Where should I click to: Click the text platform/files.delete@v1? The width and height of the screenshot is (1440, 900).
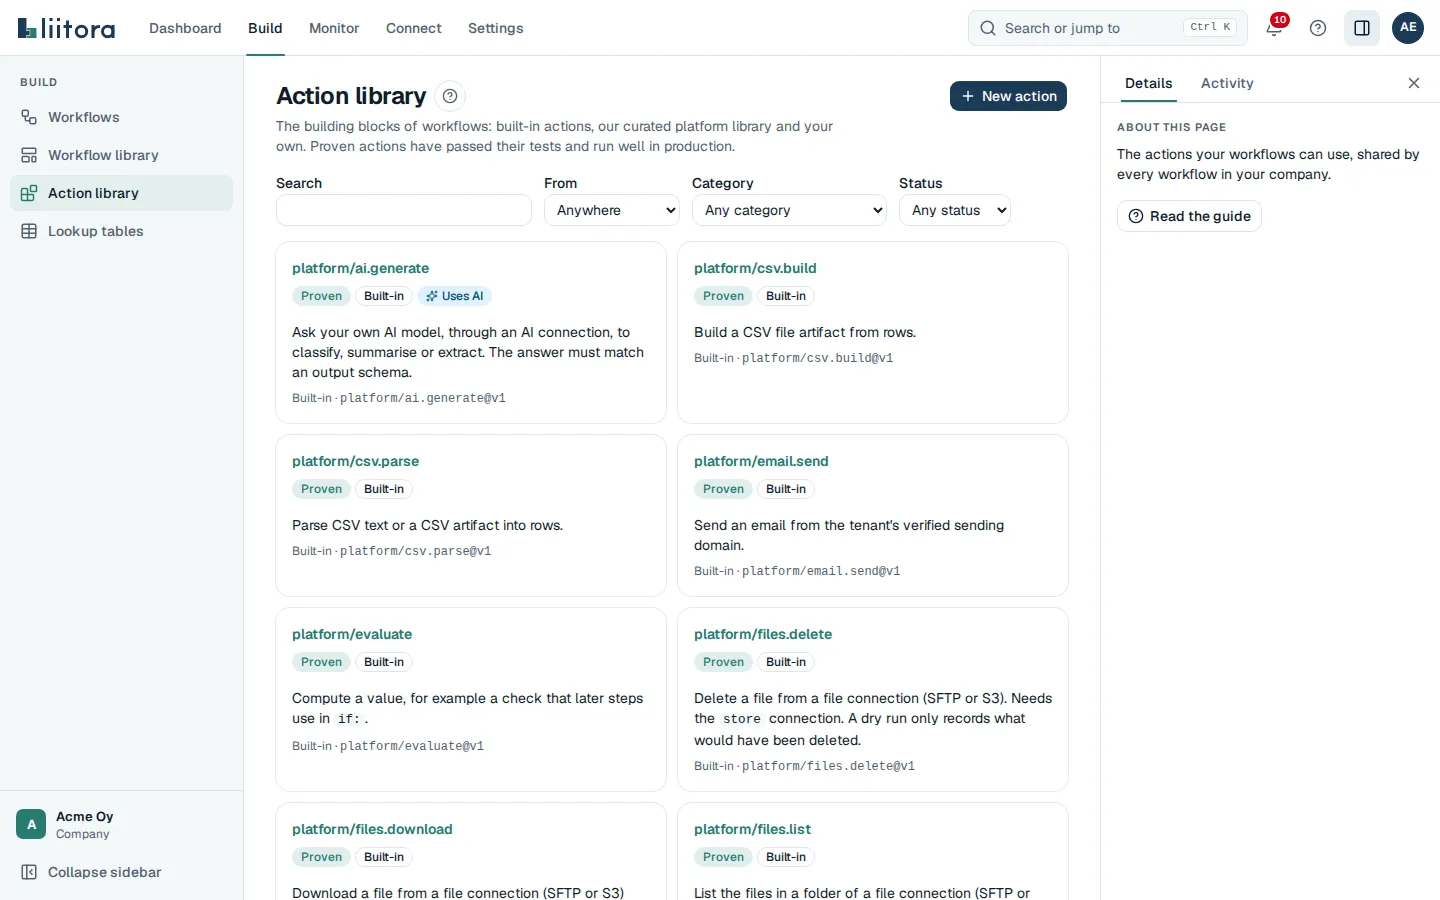click(x=828, y=766)
